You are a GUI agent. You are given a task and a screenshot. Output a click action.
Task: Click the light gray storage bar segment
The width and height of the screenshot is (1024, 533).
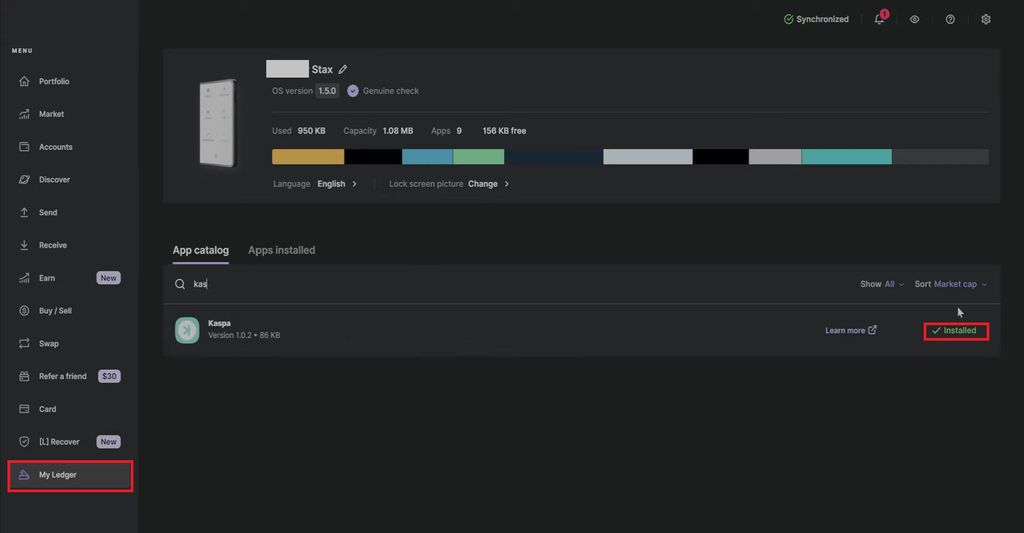648,157
